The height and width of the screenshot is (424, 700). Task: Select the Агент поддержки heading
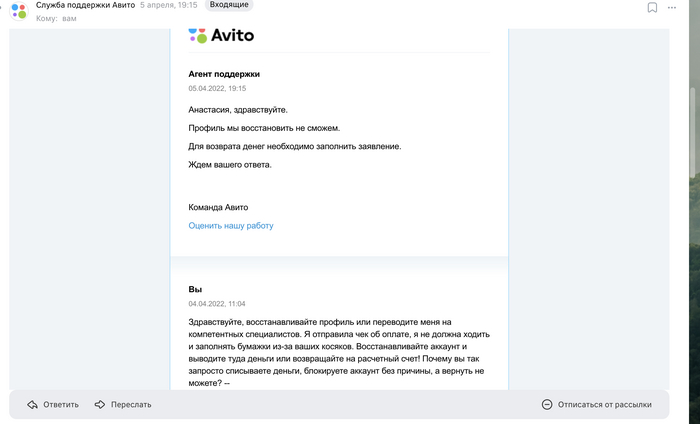coord(224,74)
